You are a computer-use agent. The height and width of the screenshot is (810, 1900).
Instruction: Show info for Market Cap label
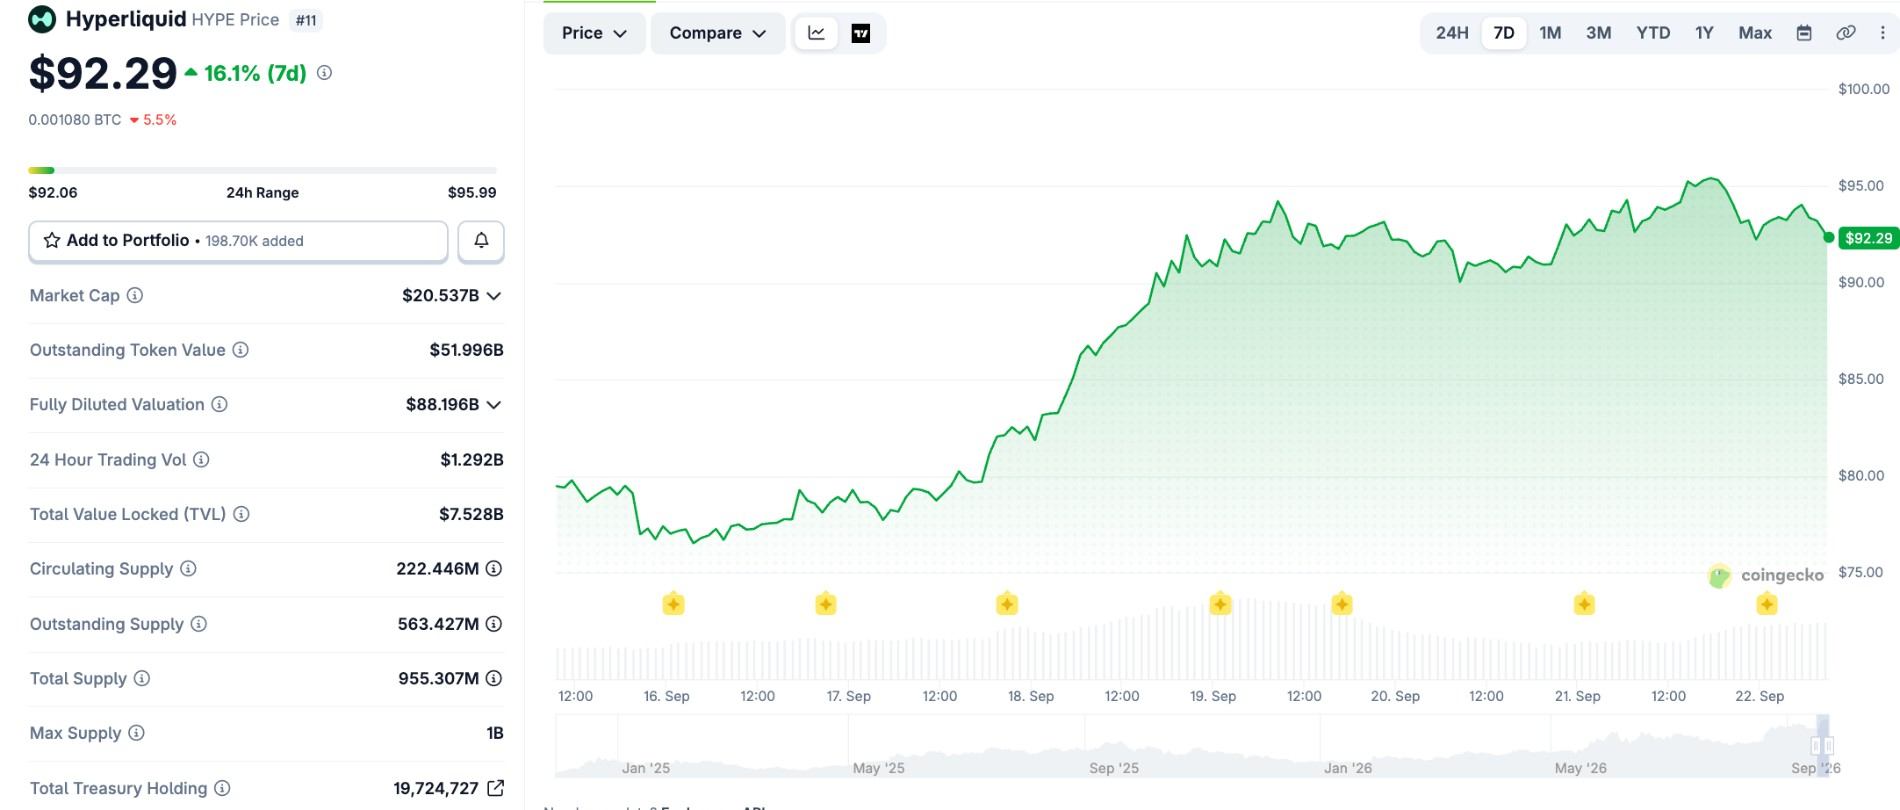pyautogui.click(x=135, y=296)
